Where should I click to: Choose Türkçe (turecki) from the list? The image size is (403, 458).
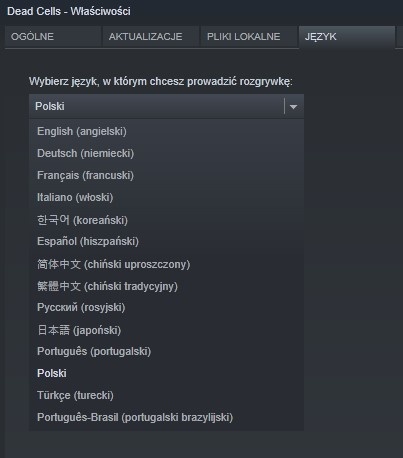[x=166, y=395]
